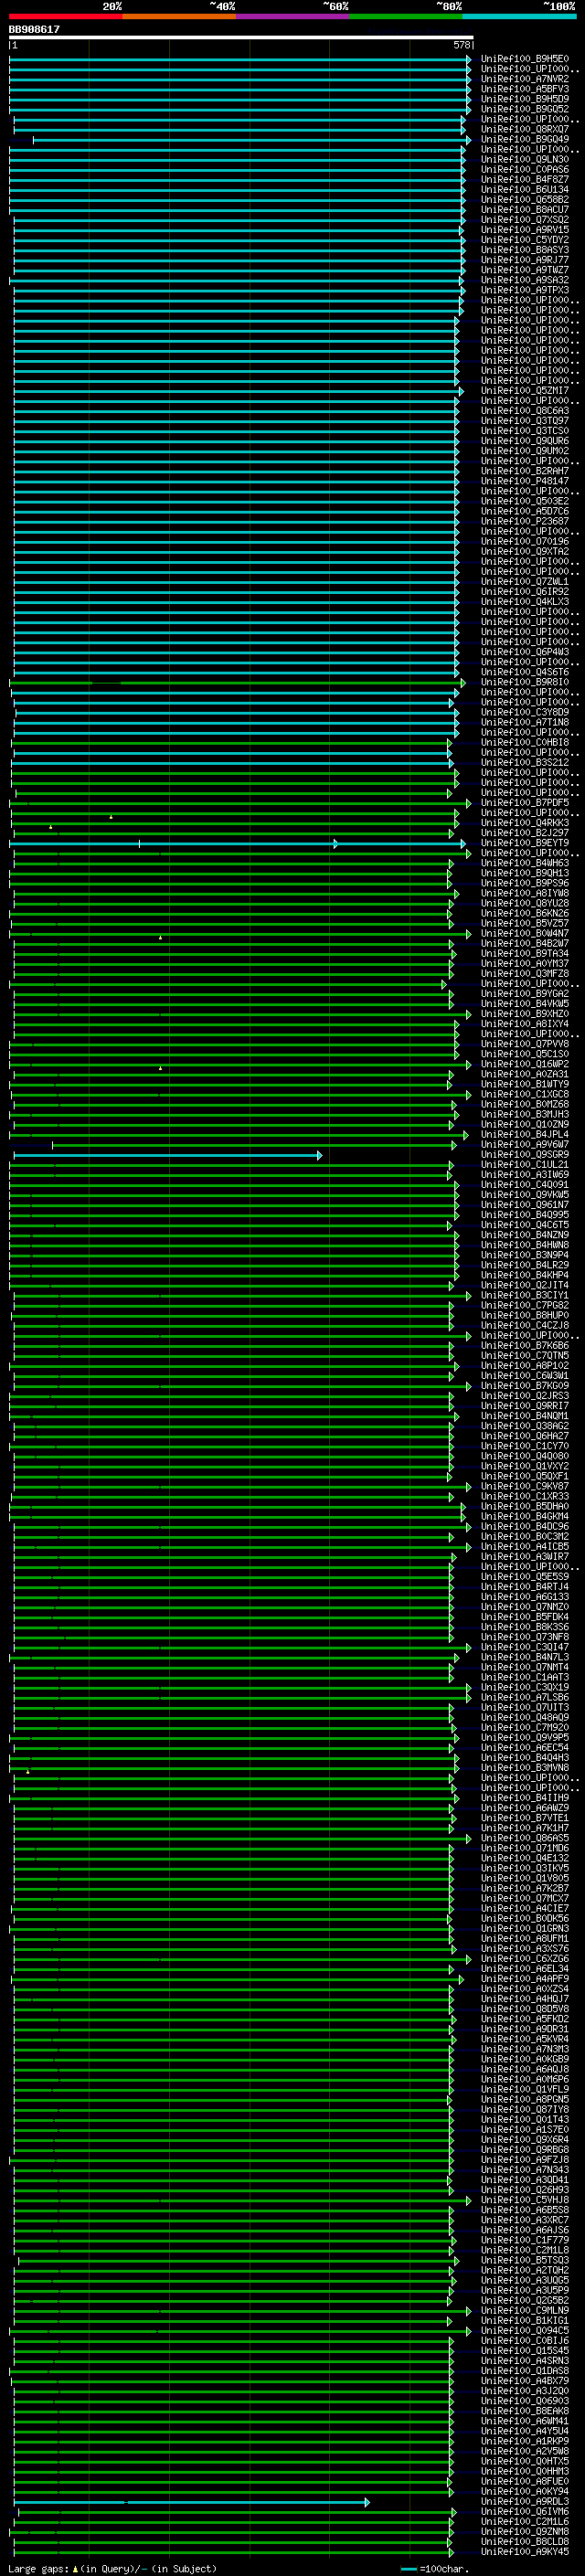
Task: Select label UniRef100_Q8C6A3
Action: [524, 411]
